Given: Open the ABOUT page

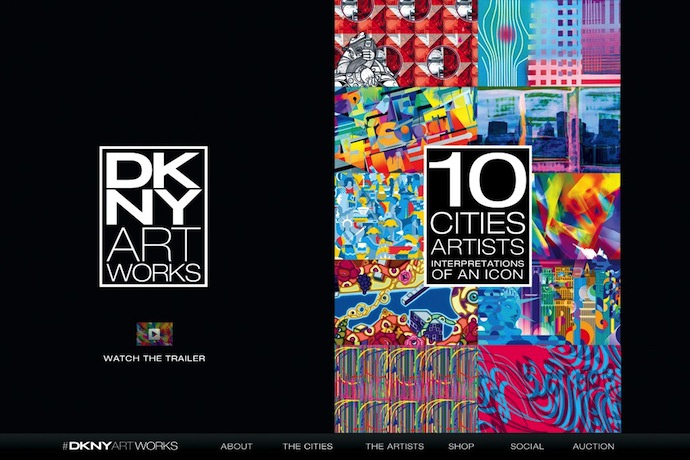Looking at the screenshot, I should pos(236,446).
